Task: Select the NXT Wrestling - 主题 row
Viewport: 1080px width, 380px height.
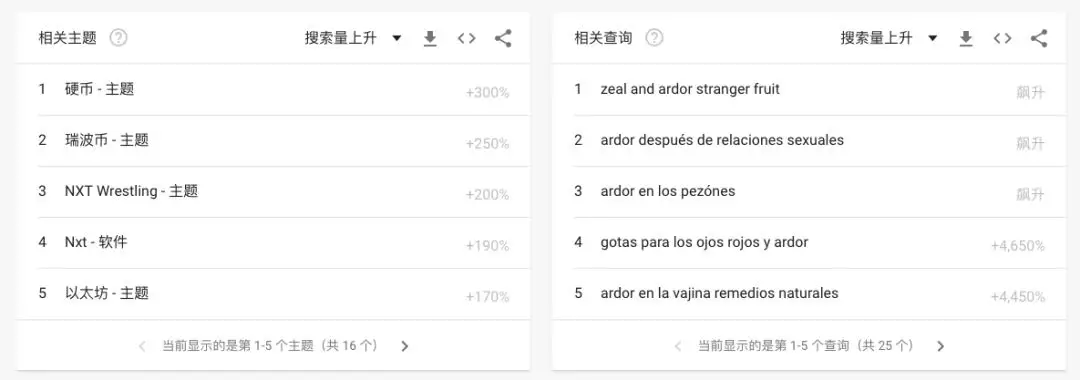Action: [273, 191]
